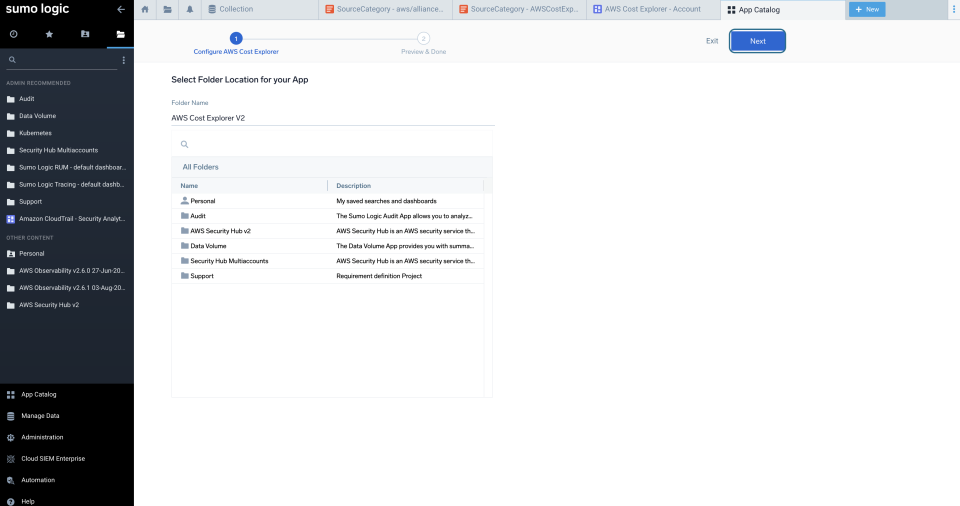Switch to AWS Cost Explorer - Account tab
The width and height of the screenshot is (960, 506).
tap(653, 9)
